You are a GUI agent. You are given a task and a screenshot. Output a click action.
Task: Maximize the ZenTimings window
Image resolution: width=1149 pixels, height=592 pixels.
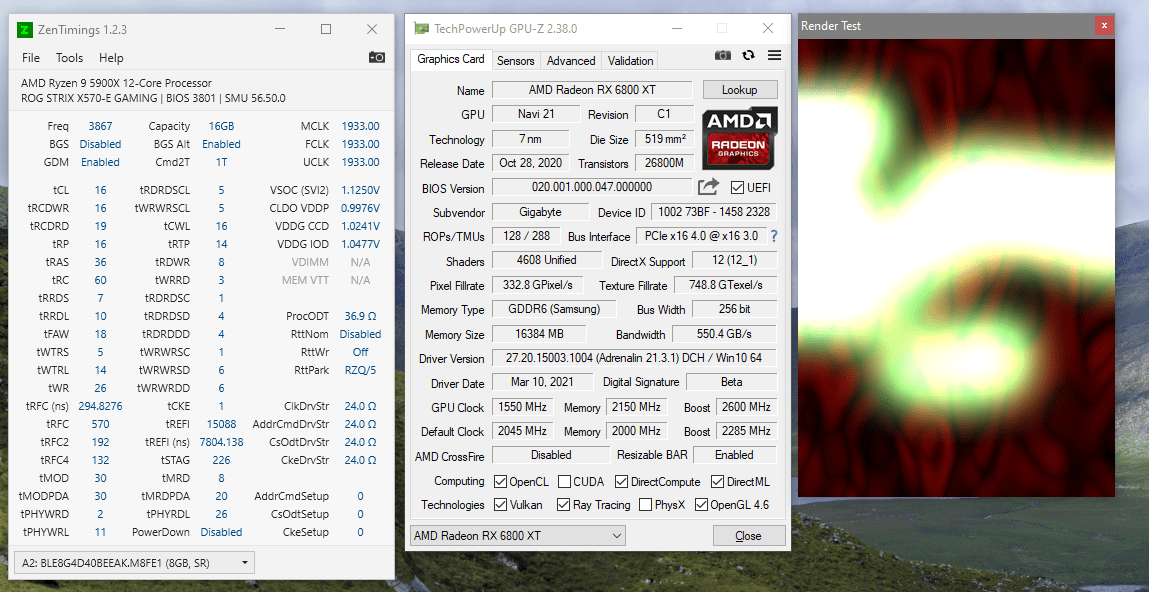(326, 29)
